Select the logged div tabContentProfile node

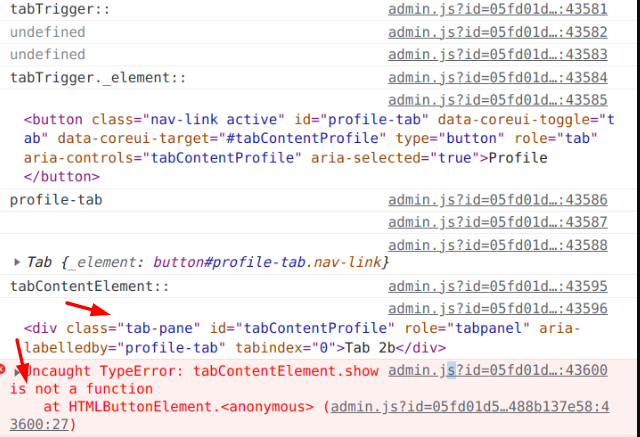pos(301,338)
